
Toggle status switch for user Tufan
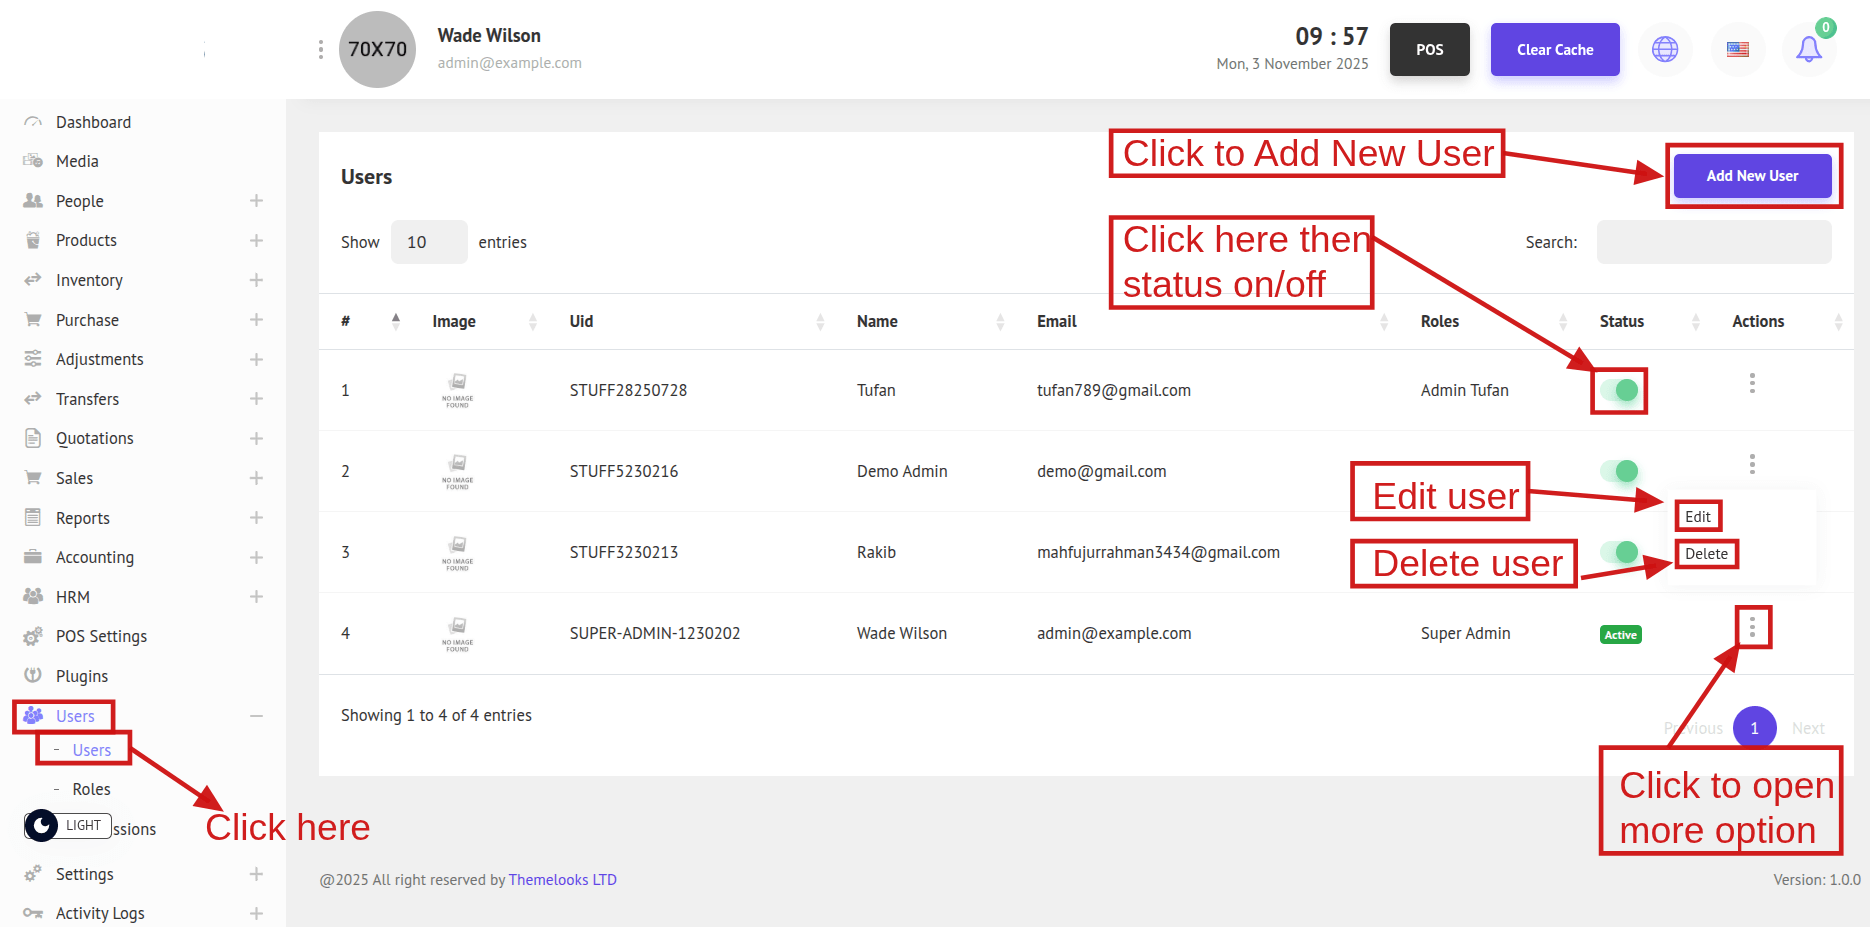(x=1619, y=390)
